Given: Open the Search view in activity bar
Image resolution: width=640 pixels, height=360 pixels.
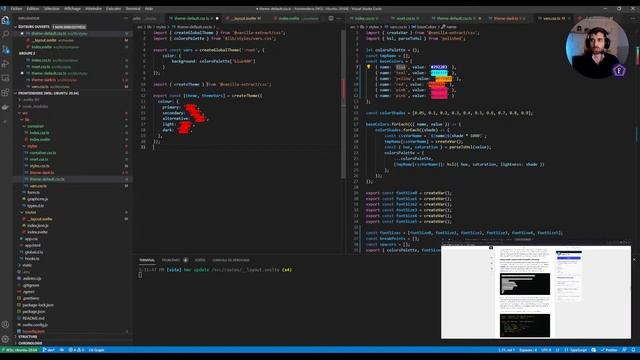Looking at the screenshot, I should 6,34.
